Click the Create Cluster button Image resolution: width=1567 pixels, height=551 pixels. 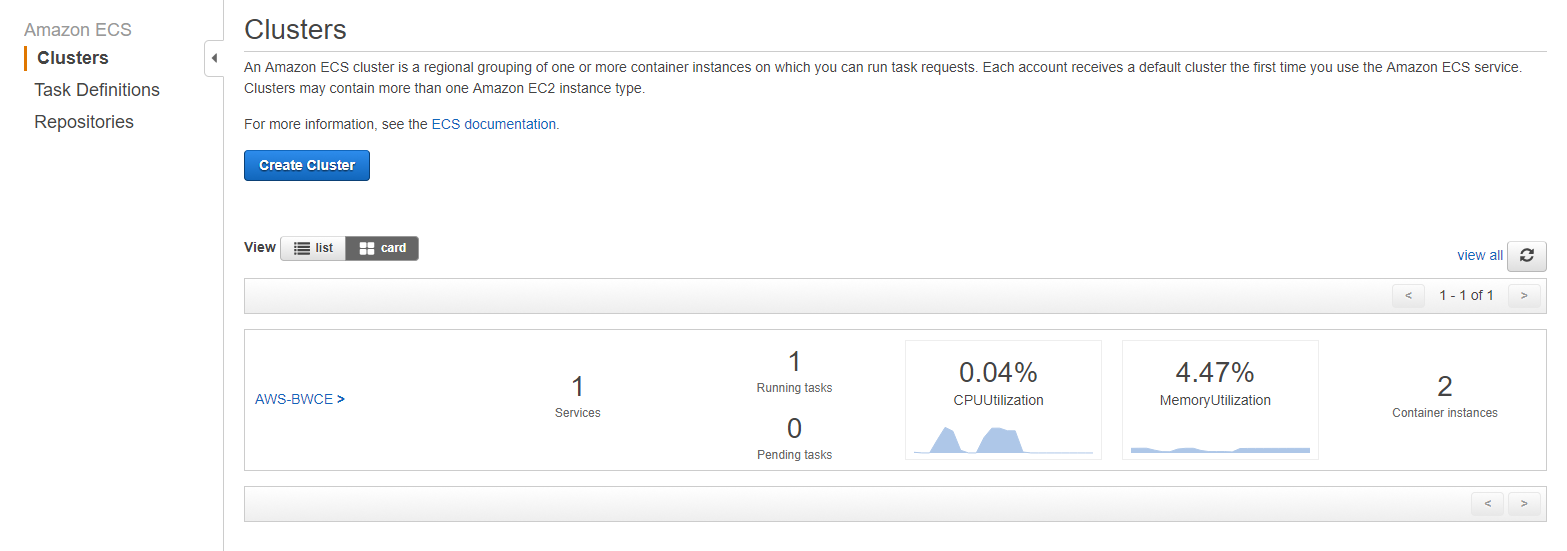307,165
